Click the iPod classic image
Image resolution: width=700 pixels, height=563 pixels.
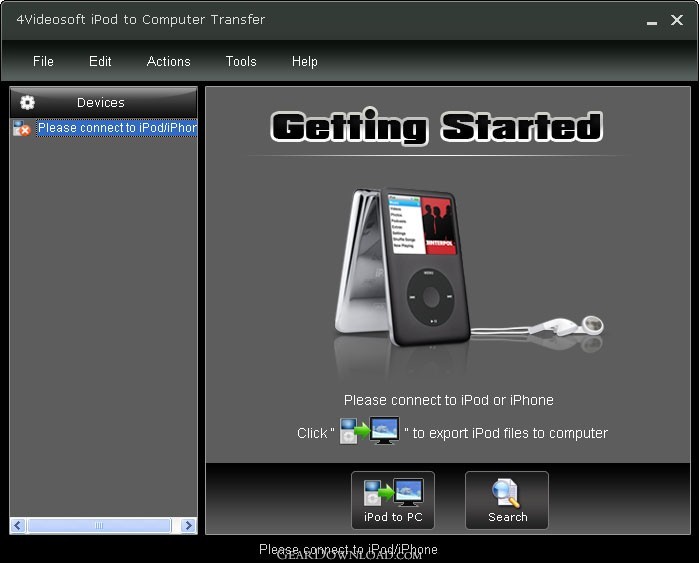tap(402, 267)
